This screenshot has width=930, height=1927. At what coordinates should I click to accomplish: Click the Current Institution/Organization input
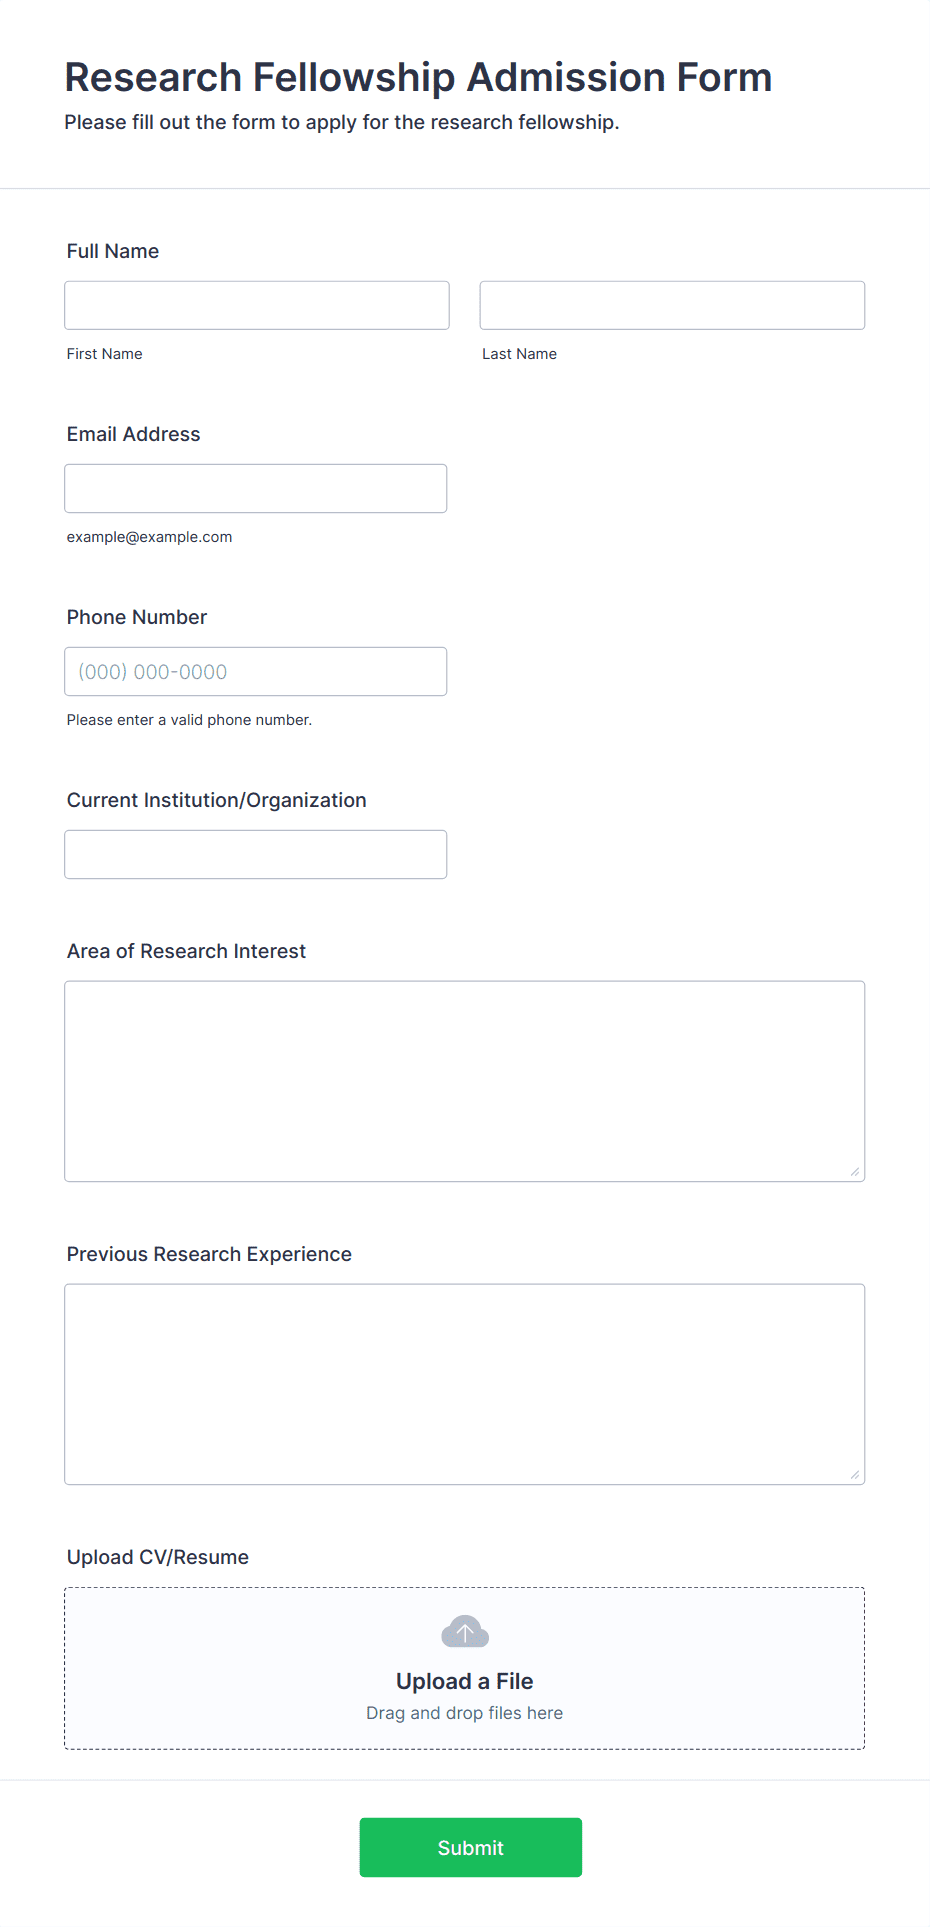click(256, 854)
